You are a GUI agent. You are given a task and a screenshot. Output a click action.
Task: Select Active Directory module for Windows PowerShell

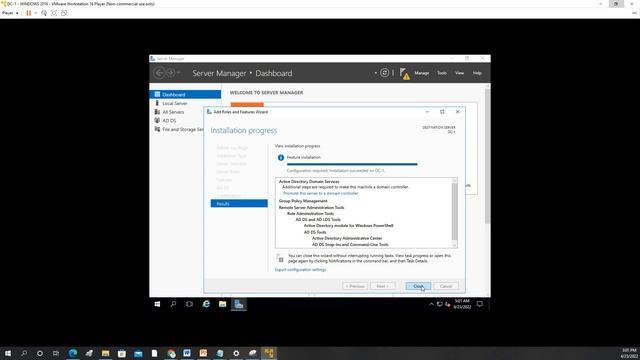pyautogui.click(x=349, y=226)
